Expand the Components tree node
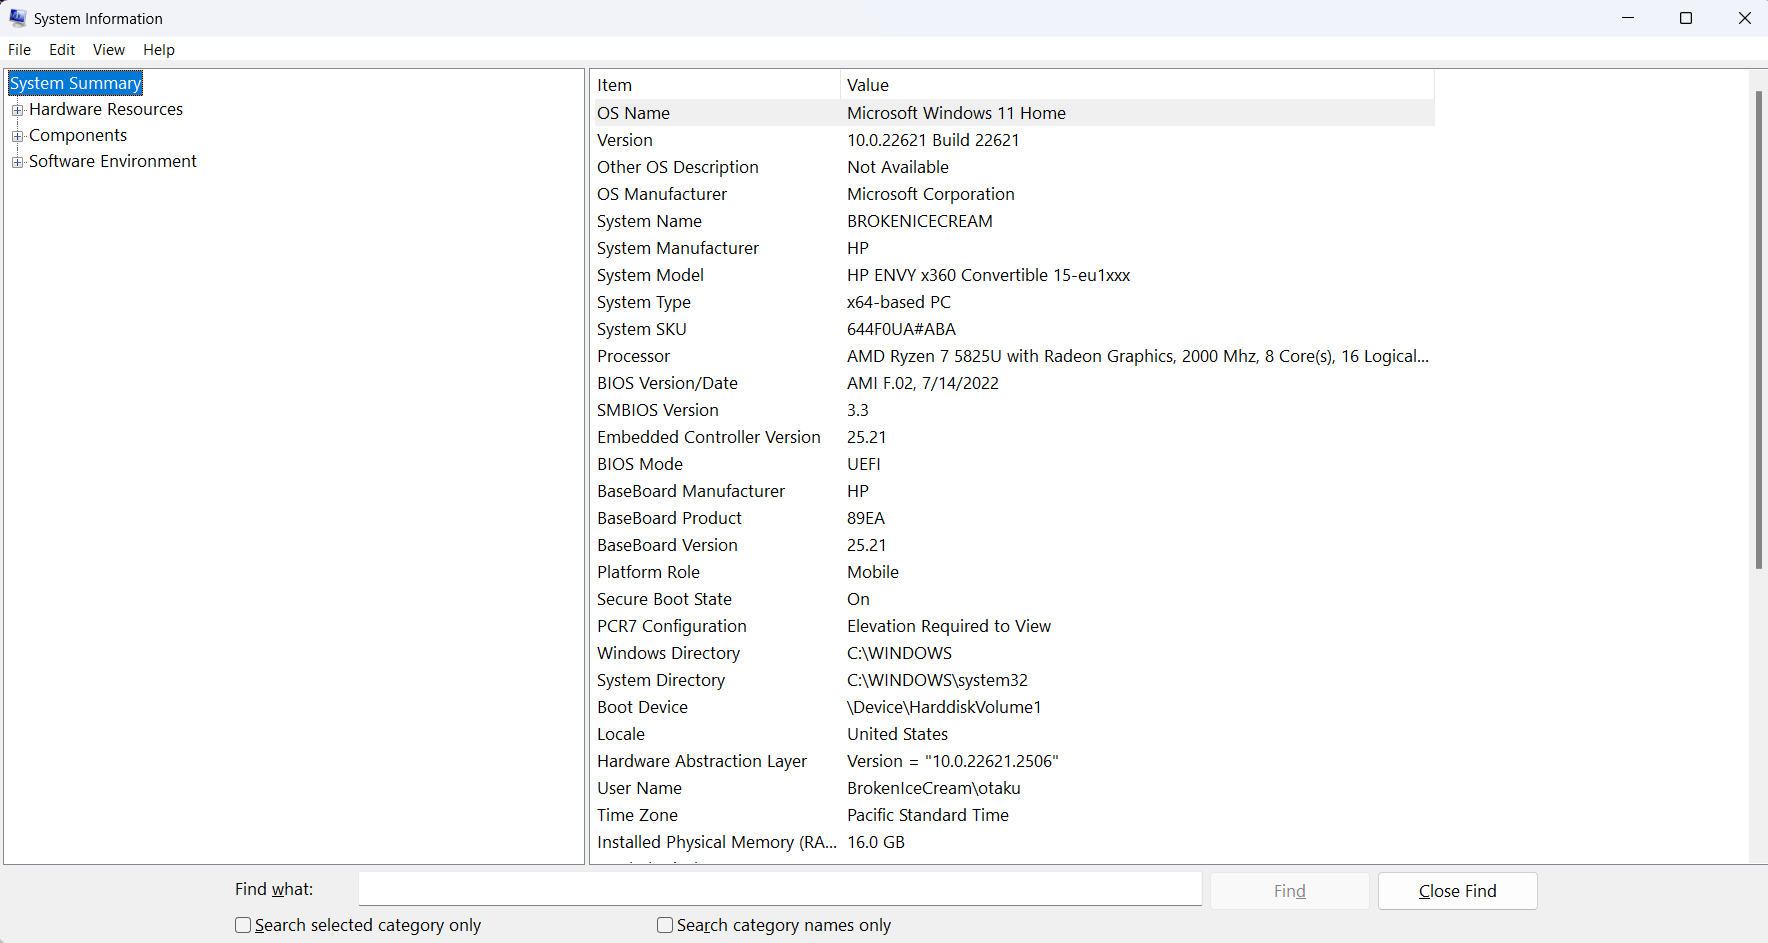 (x=17, y=136)
